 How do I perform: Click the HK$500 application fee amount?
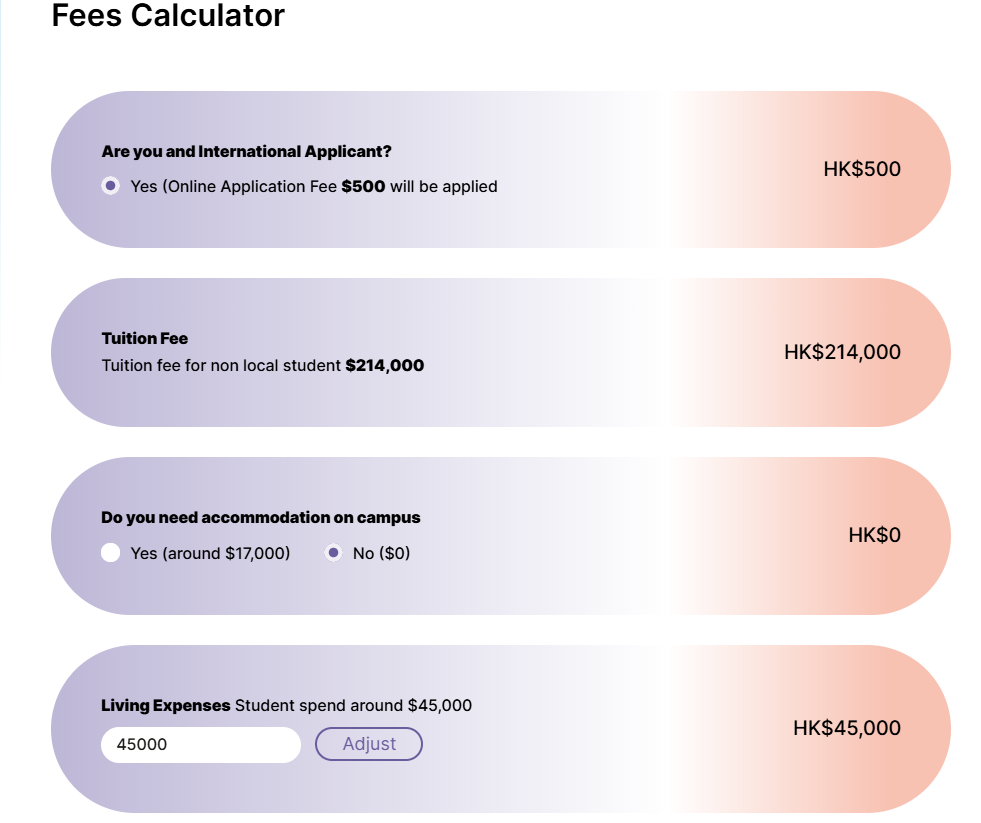(x=862, y=169)
